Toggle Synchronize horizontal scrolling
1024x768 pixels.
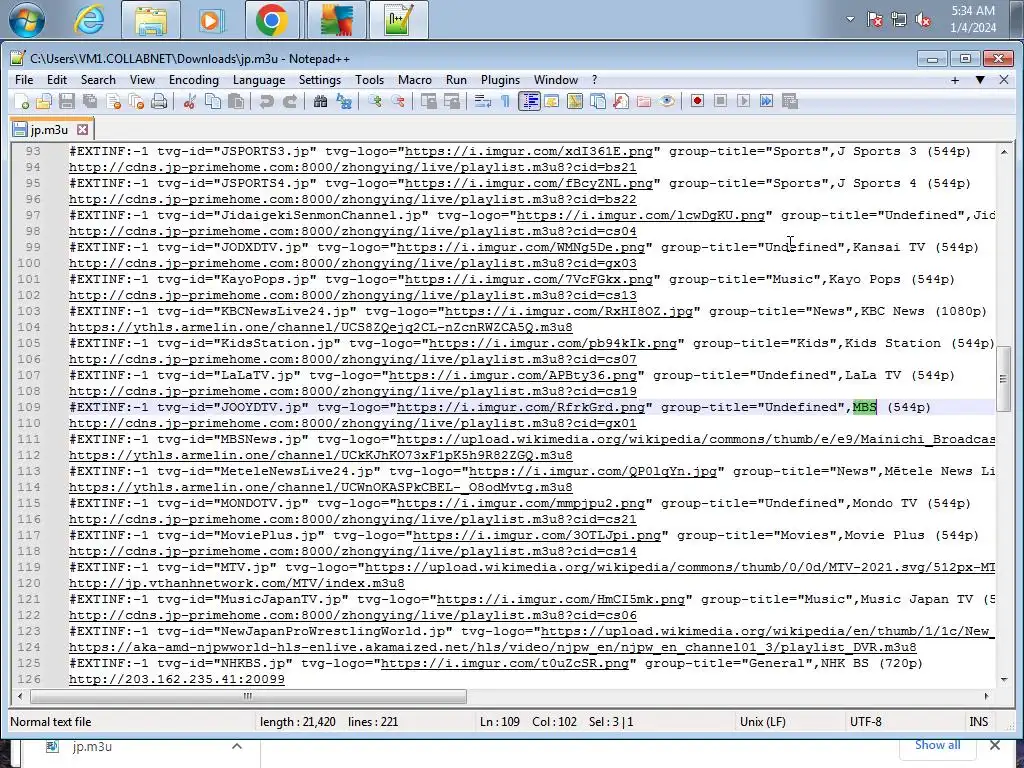(x=452, y=102)
